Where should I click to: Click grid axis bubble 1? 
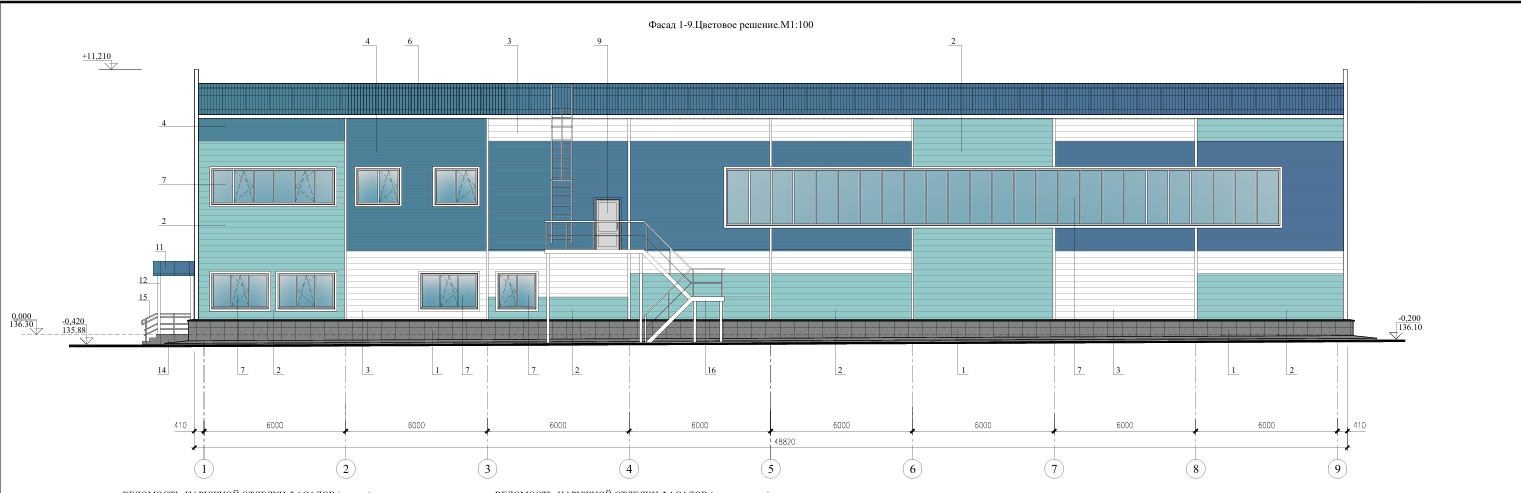[x=204, y=467]
